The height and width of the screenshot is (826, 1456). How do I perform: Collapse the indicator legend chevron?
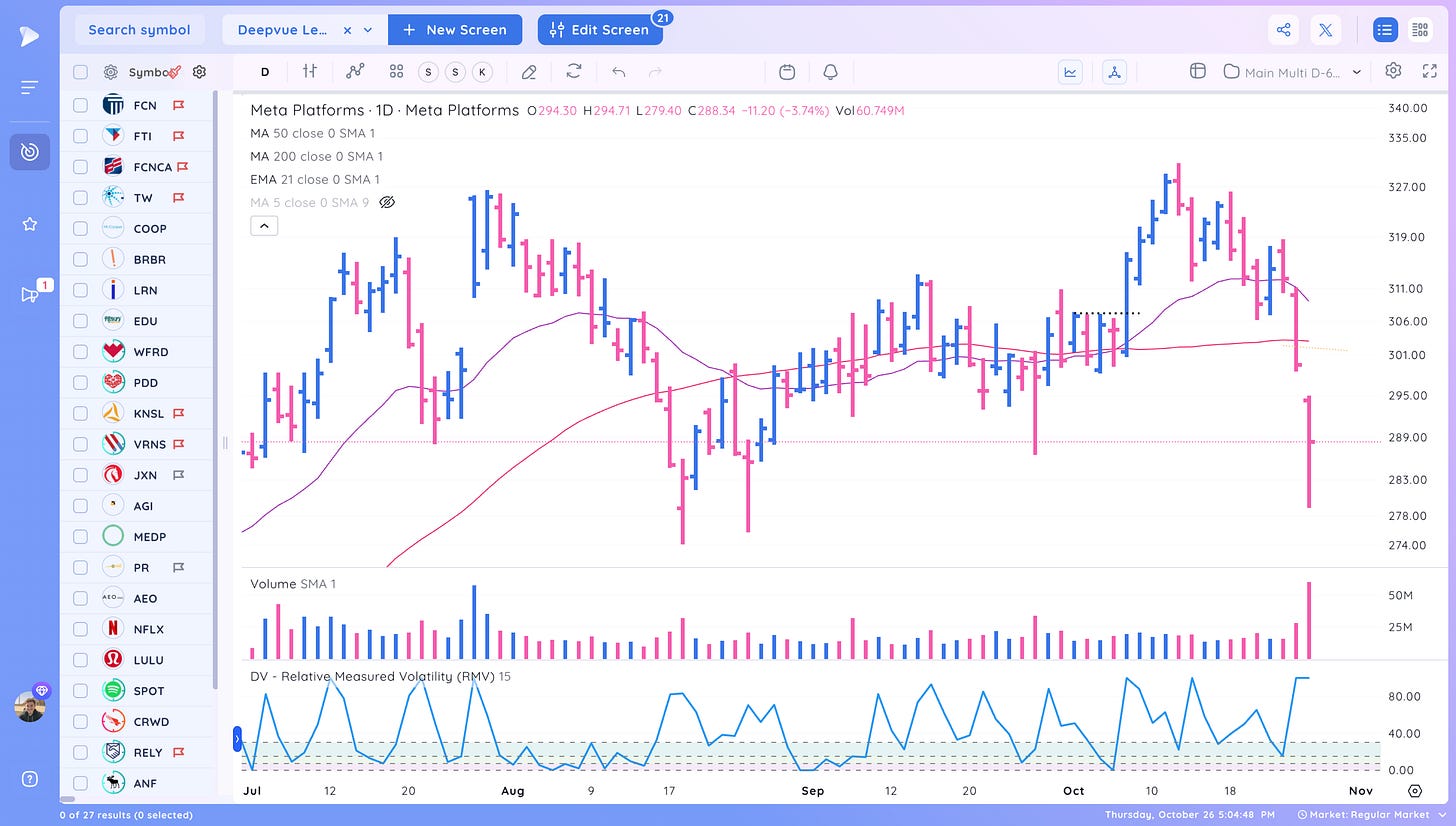pos(264,226)
